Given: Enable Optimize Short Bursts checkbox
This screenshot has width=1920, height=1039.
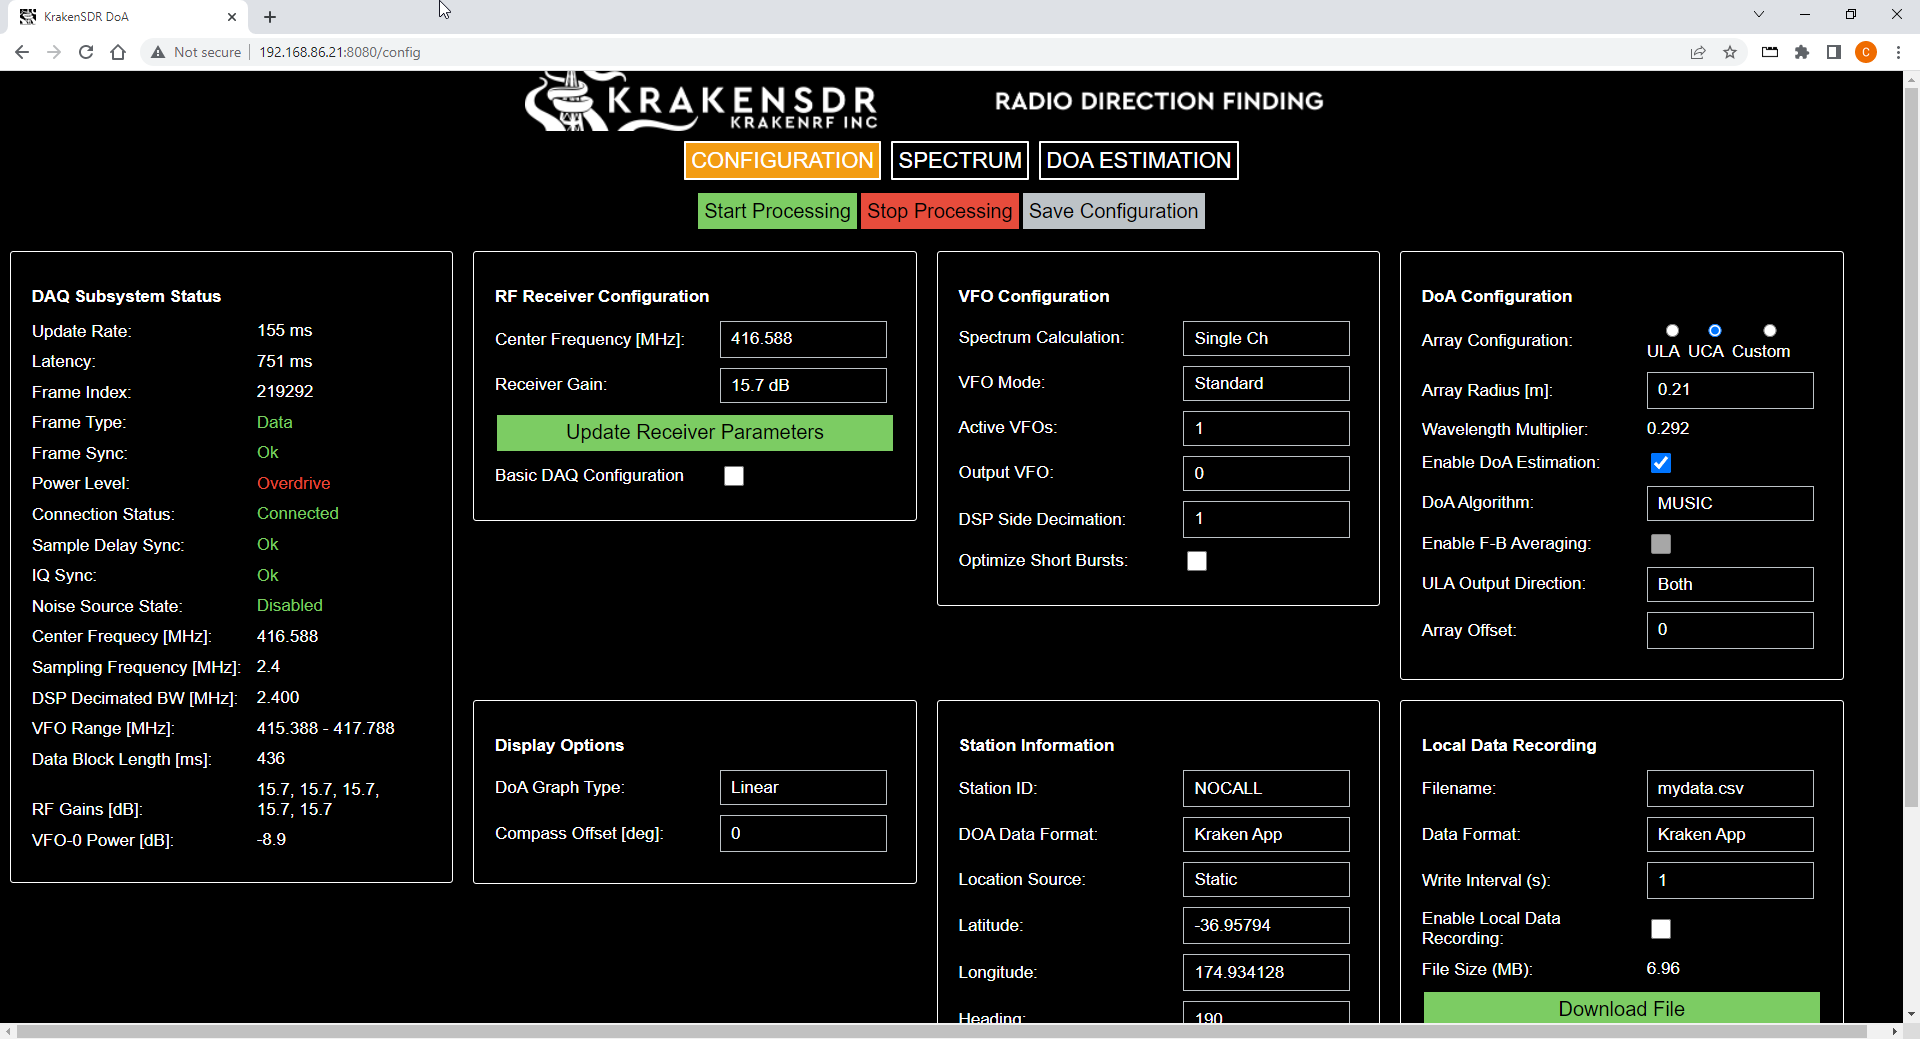Looking at the screenshot, I should coord(1197,561).
